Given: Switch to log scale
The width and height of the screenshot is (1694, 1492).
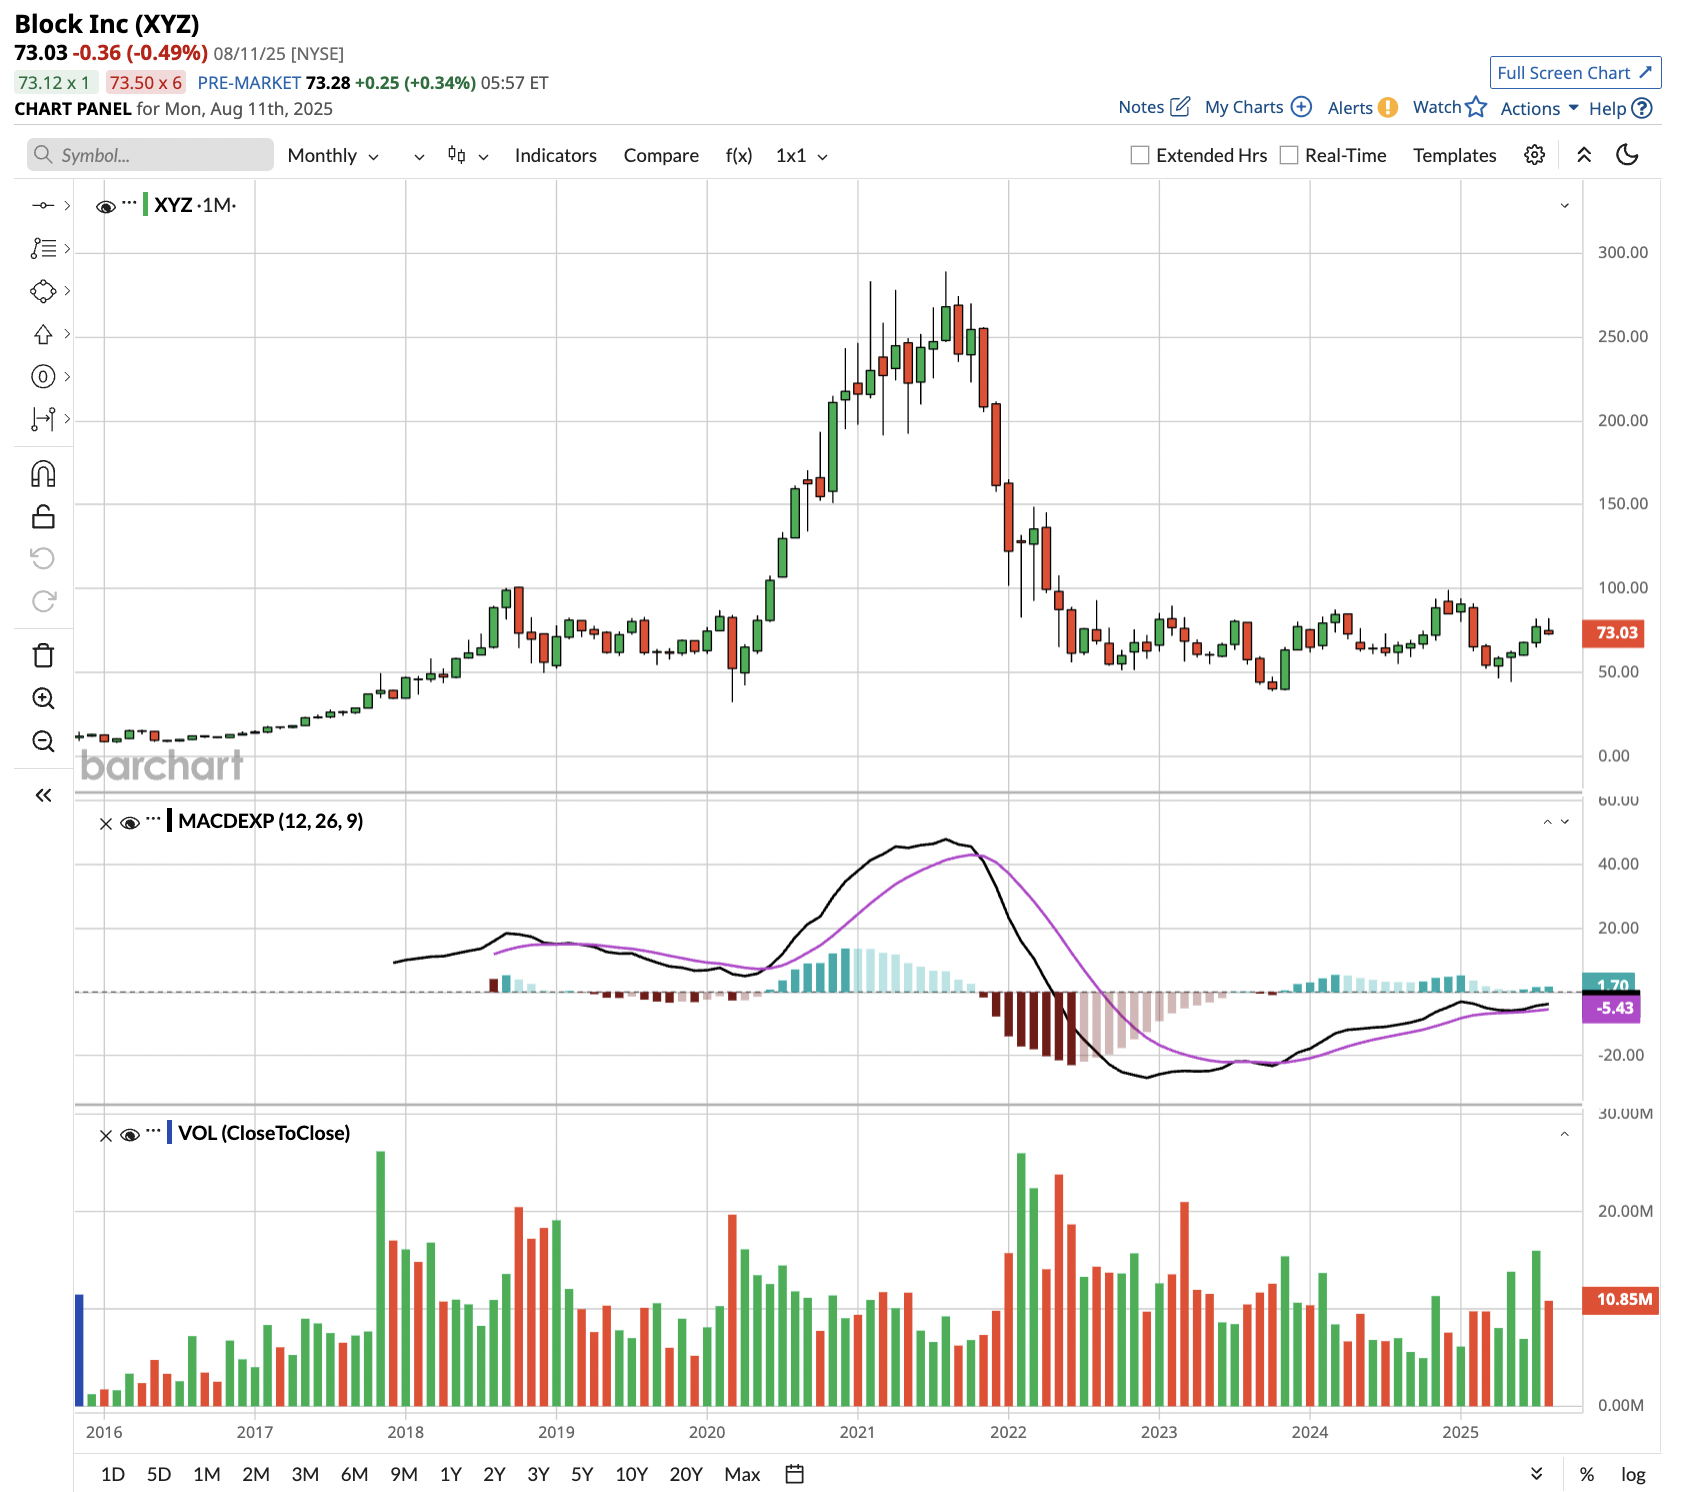Looking at the screenshot, I should [x=1633, y=1474].
